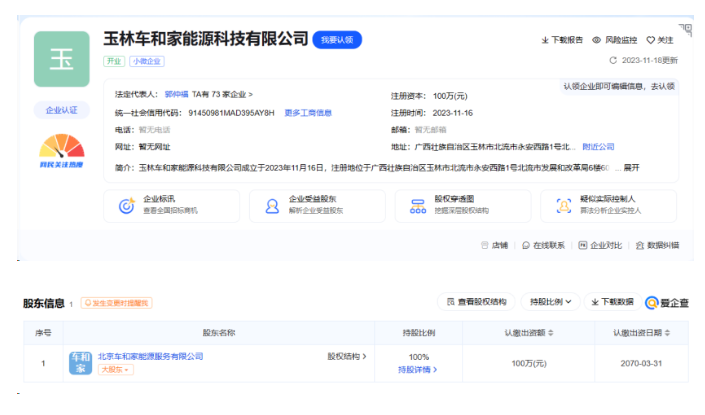The image size is (705, 415).
Task: Open the legal representative name link
Action: pos(176,94)
